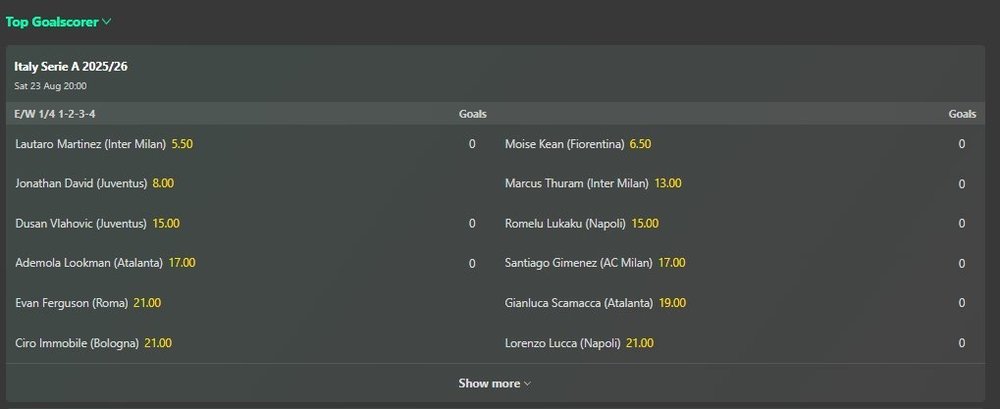
Task: Click the Italy Serie A 2025/26 heading
Action: tap(70, 67)
